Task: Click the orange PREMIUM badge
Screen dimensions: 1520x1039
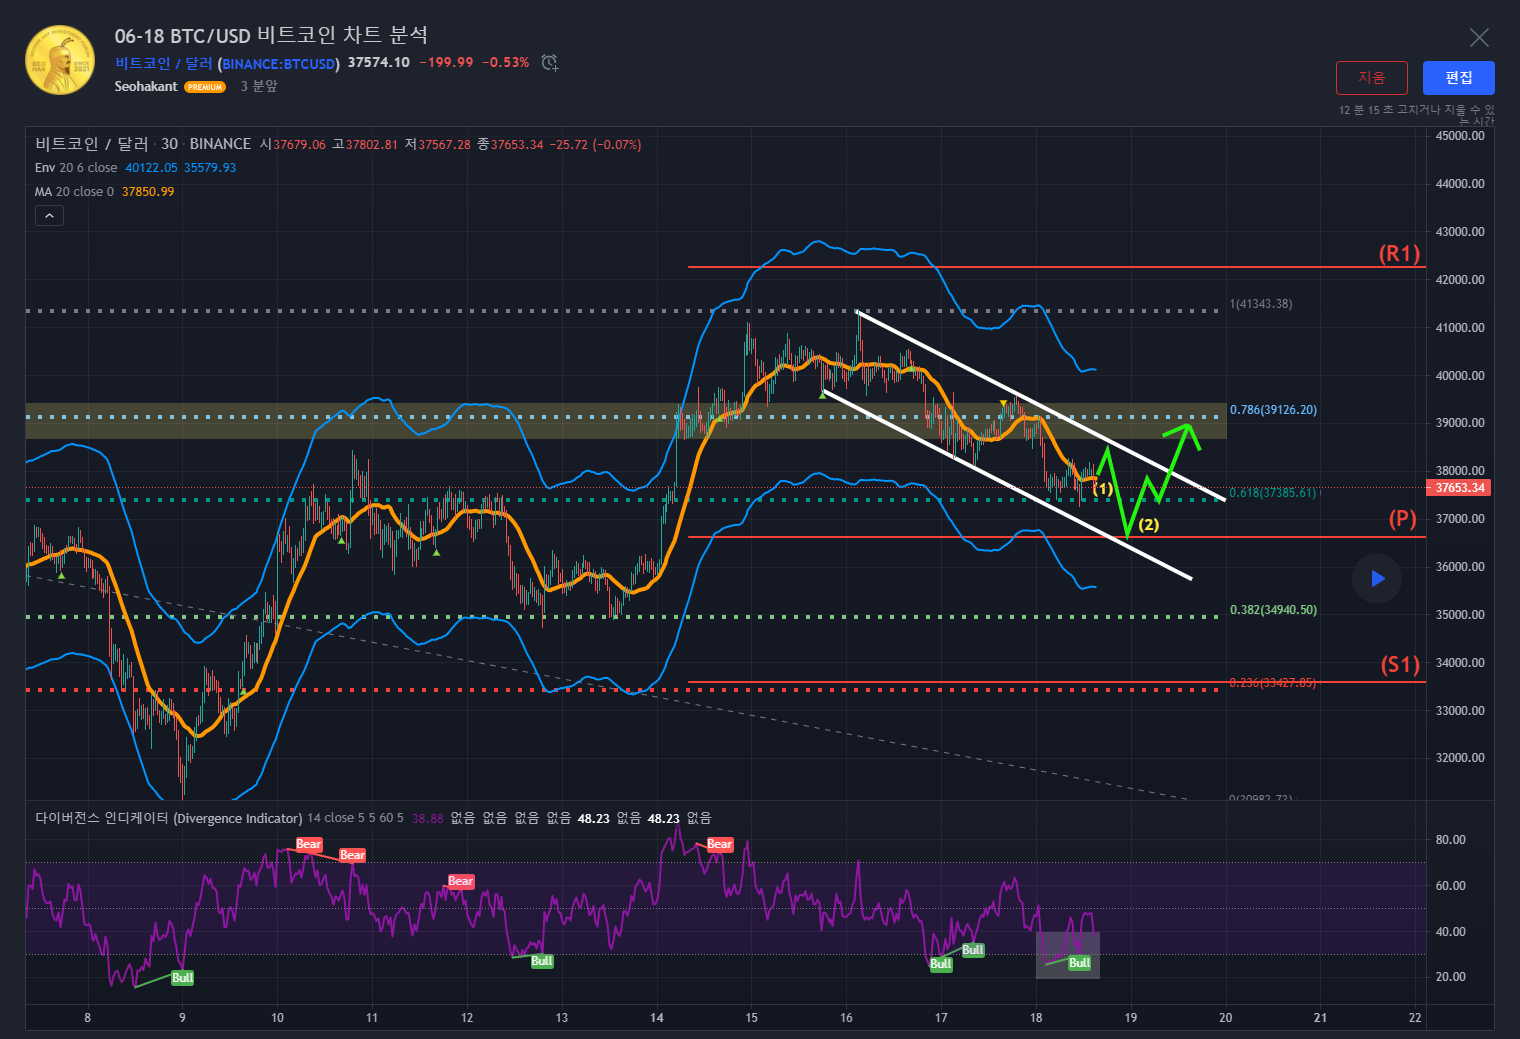Action: point(205,87)
